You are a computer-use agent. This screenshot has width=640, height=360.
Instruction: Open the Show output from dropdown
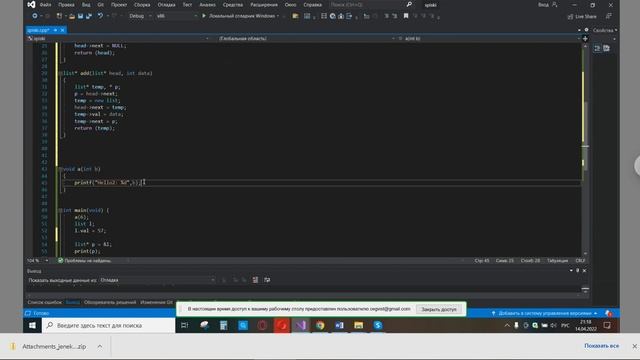coord(157,280)
